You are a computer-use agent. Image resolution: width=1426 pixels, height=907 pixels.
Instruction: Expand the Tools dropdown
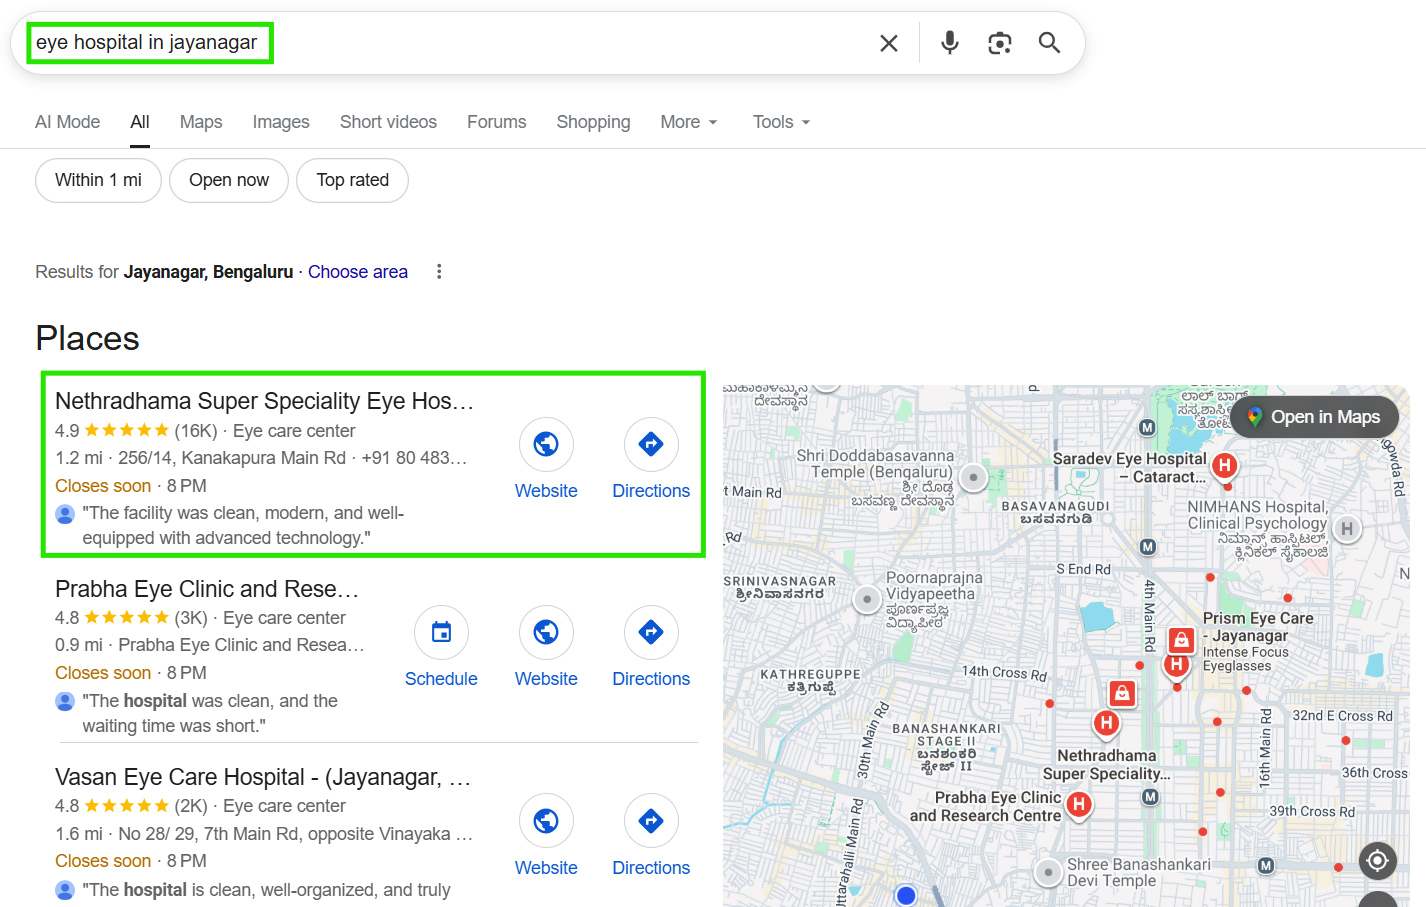point(781,122)
